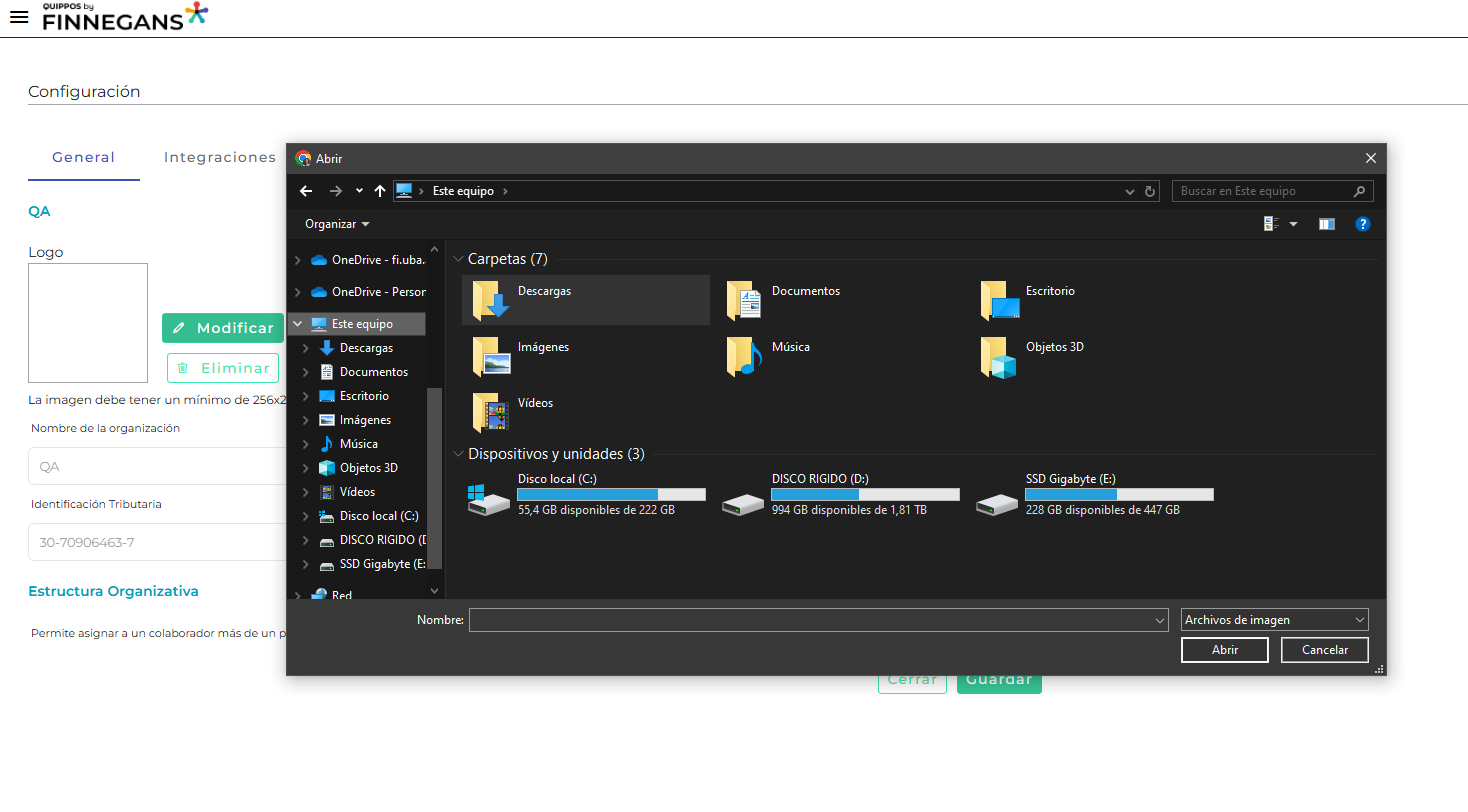Switch to the Integraciones tab
This screenshot has width=1468, height=812.
tap(220, 157)
